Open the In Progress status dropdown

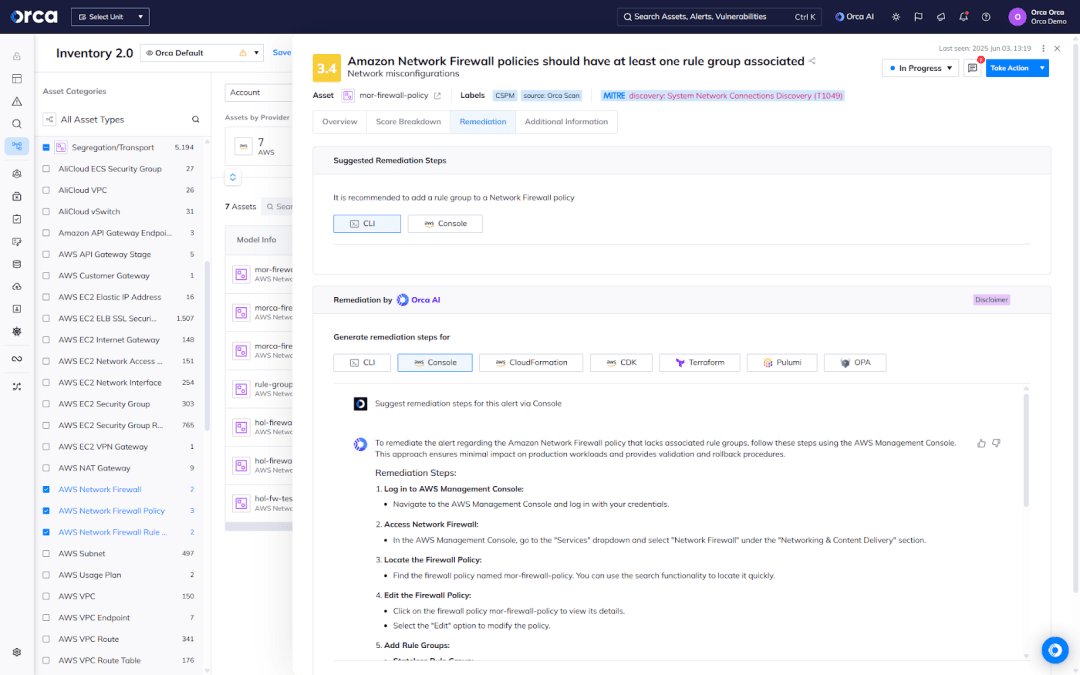pyautogui.click(x=920, y=68)
